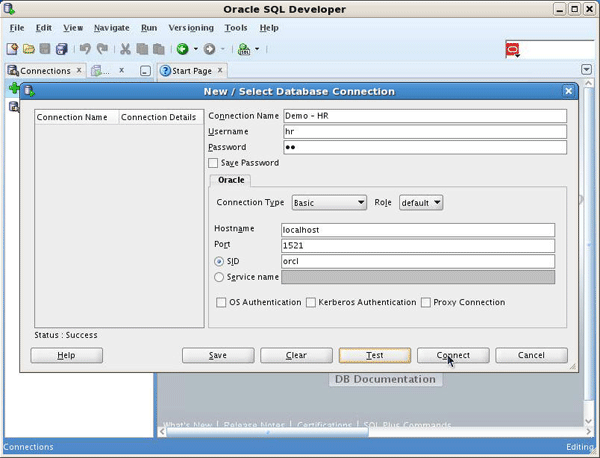Switch to the Start Page tab

[x=191, y=71]
